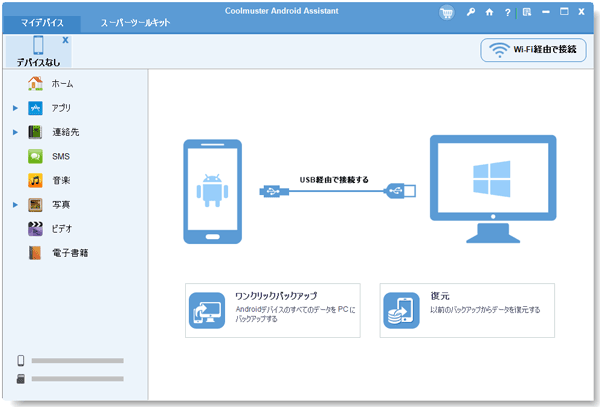
Task: Go to the home icon in title bar
Action: click(x=489, y=12)
